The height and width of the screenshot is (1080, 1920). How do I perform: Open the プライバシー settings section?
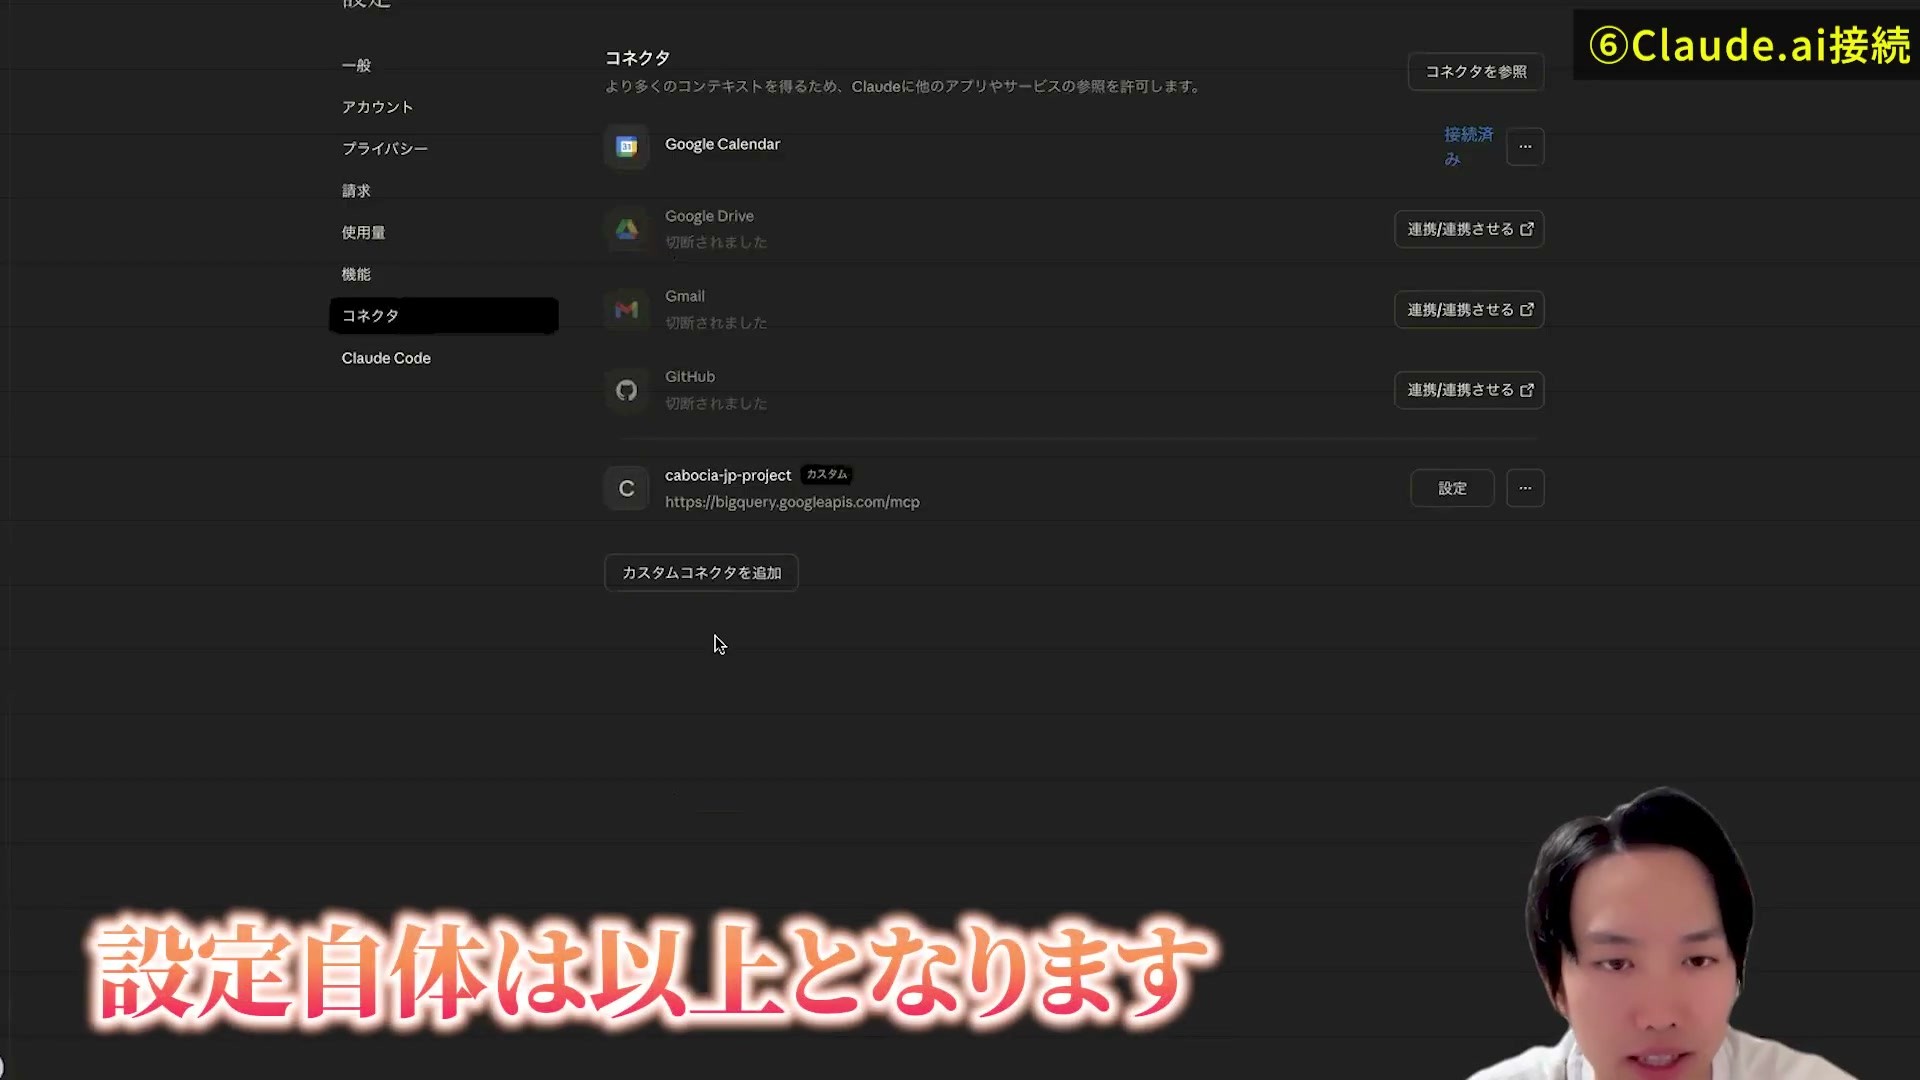385,149
